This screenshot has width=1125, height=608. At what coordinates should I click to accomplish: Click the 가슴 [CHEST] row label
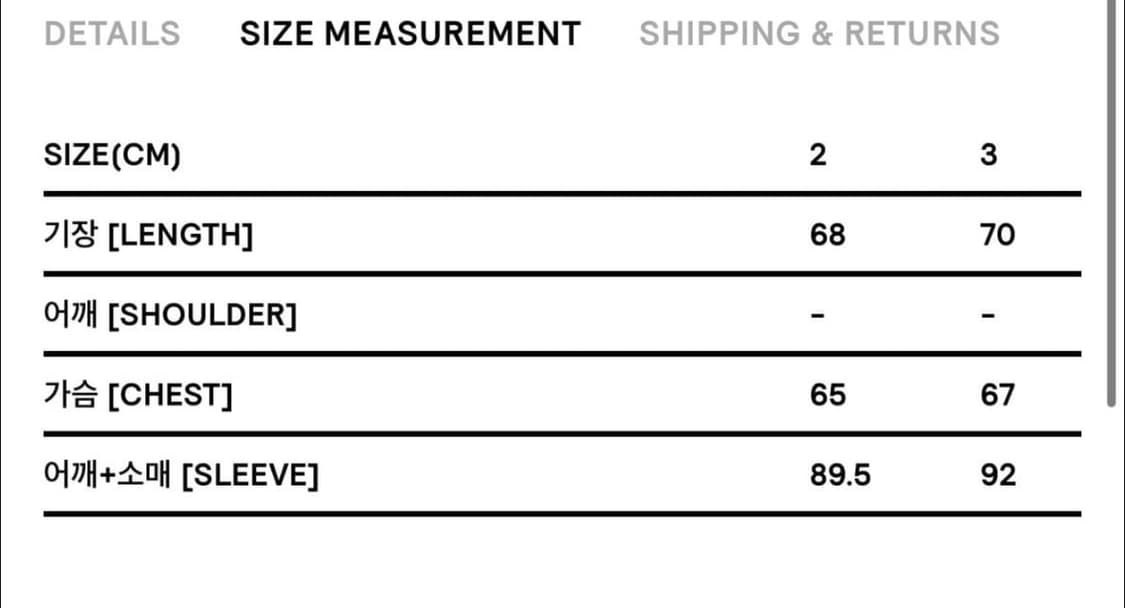(139, 396)
